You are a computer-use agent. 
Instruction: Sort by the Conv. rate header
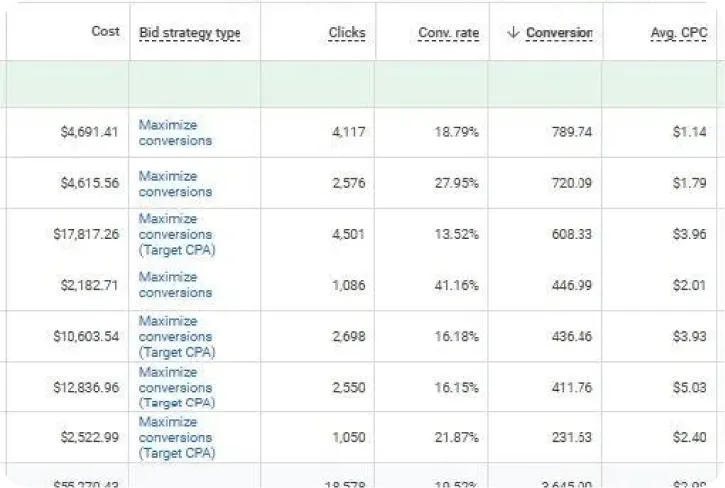click(449, 33)
